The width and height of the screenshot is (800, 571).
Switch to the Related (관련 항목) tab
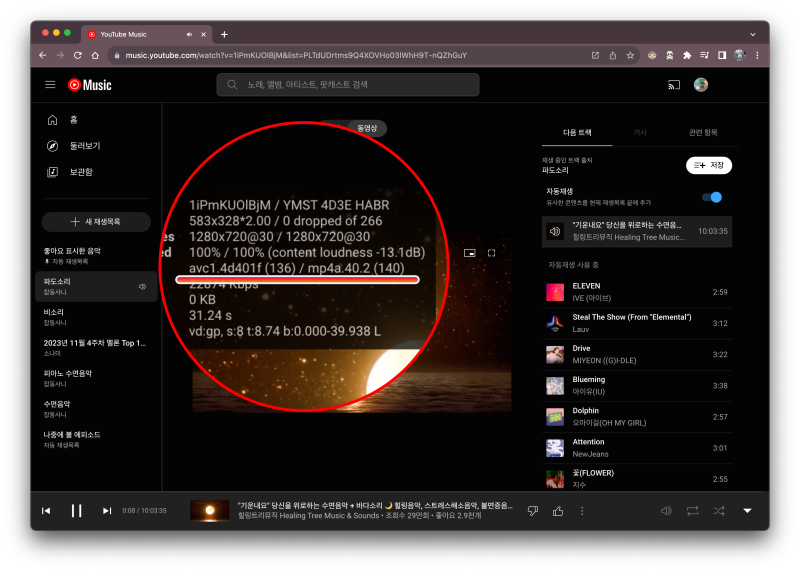pyautogui.click(x=703, y=133)
